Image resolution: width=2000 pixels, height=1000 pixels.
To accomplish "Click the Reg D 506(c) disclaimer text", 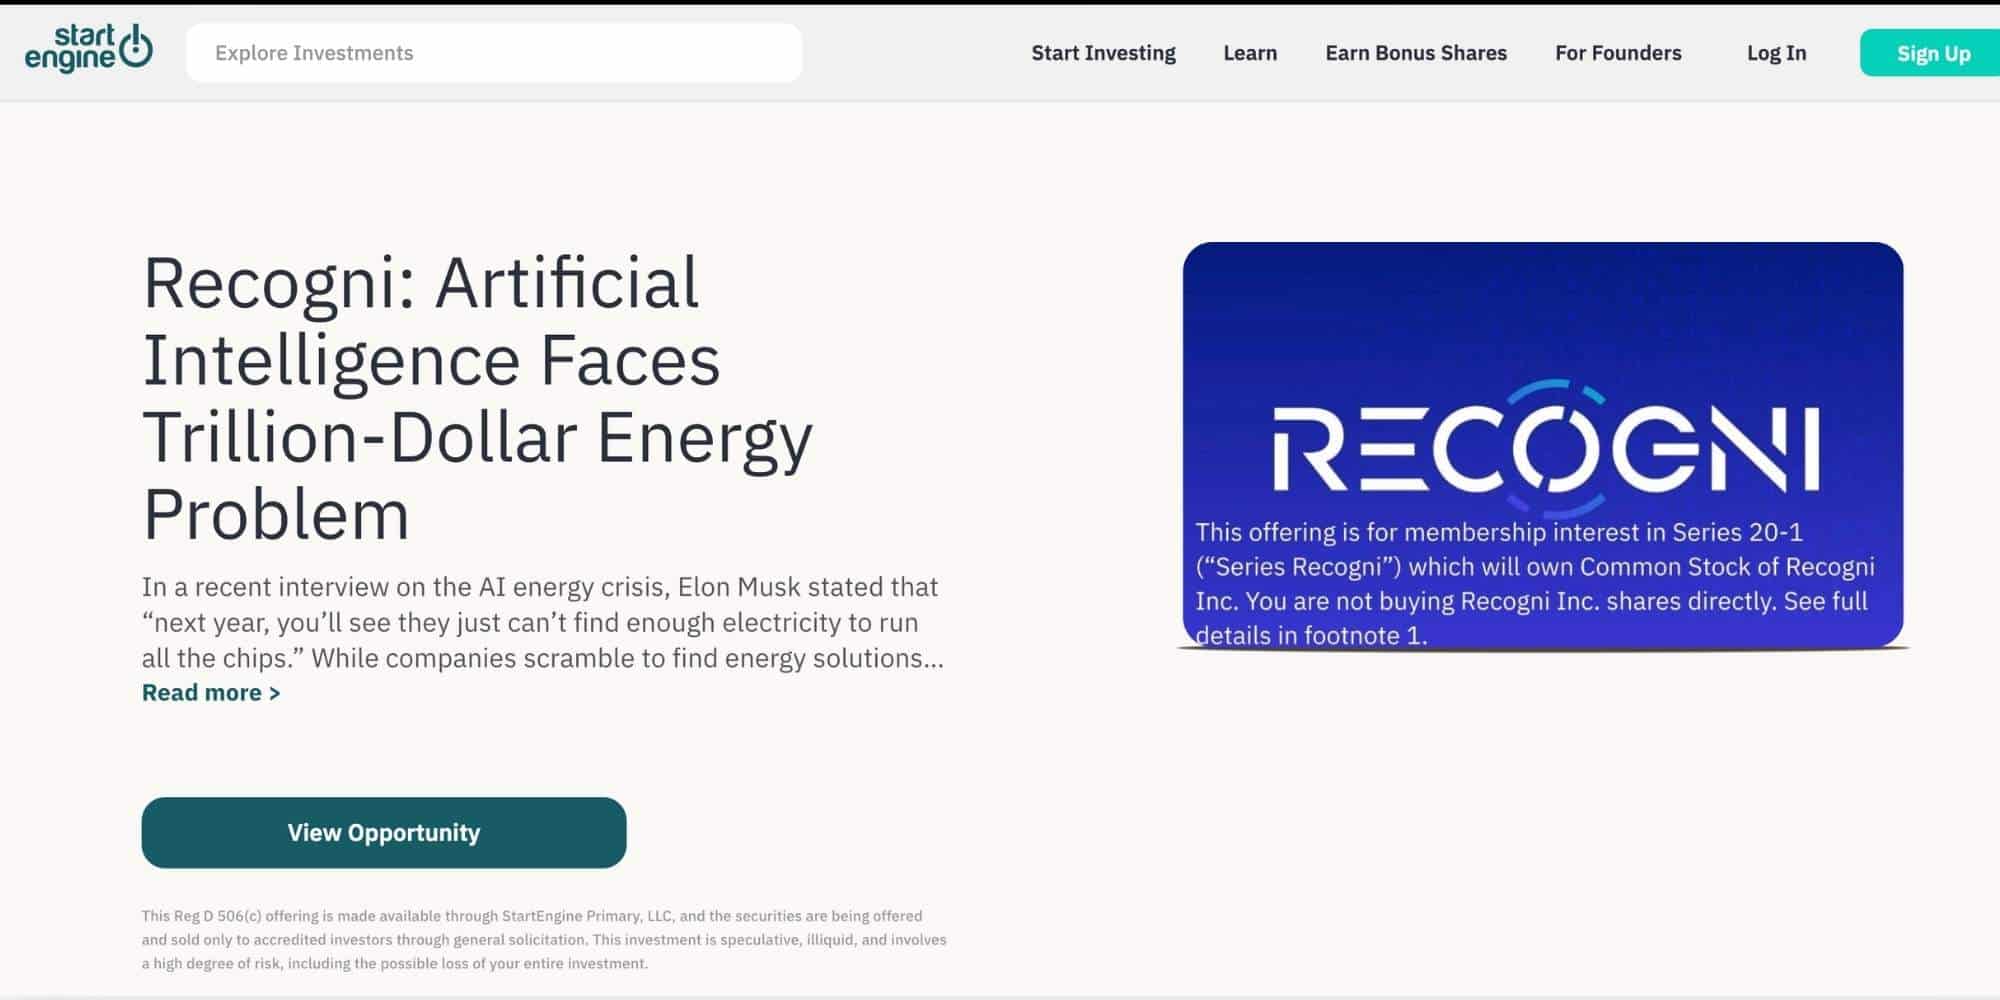I will (543, 939).
